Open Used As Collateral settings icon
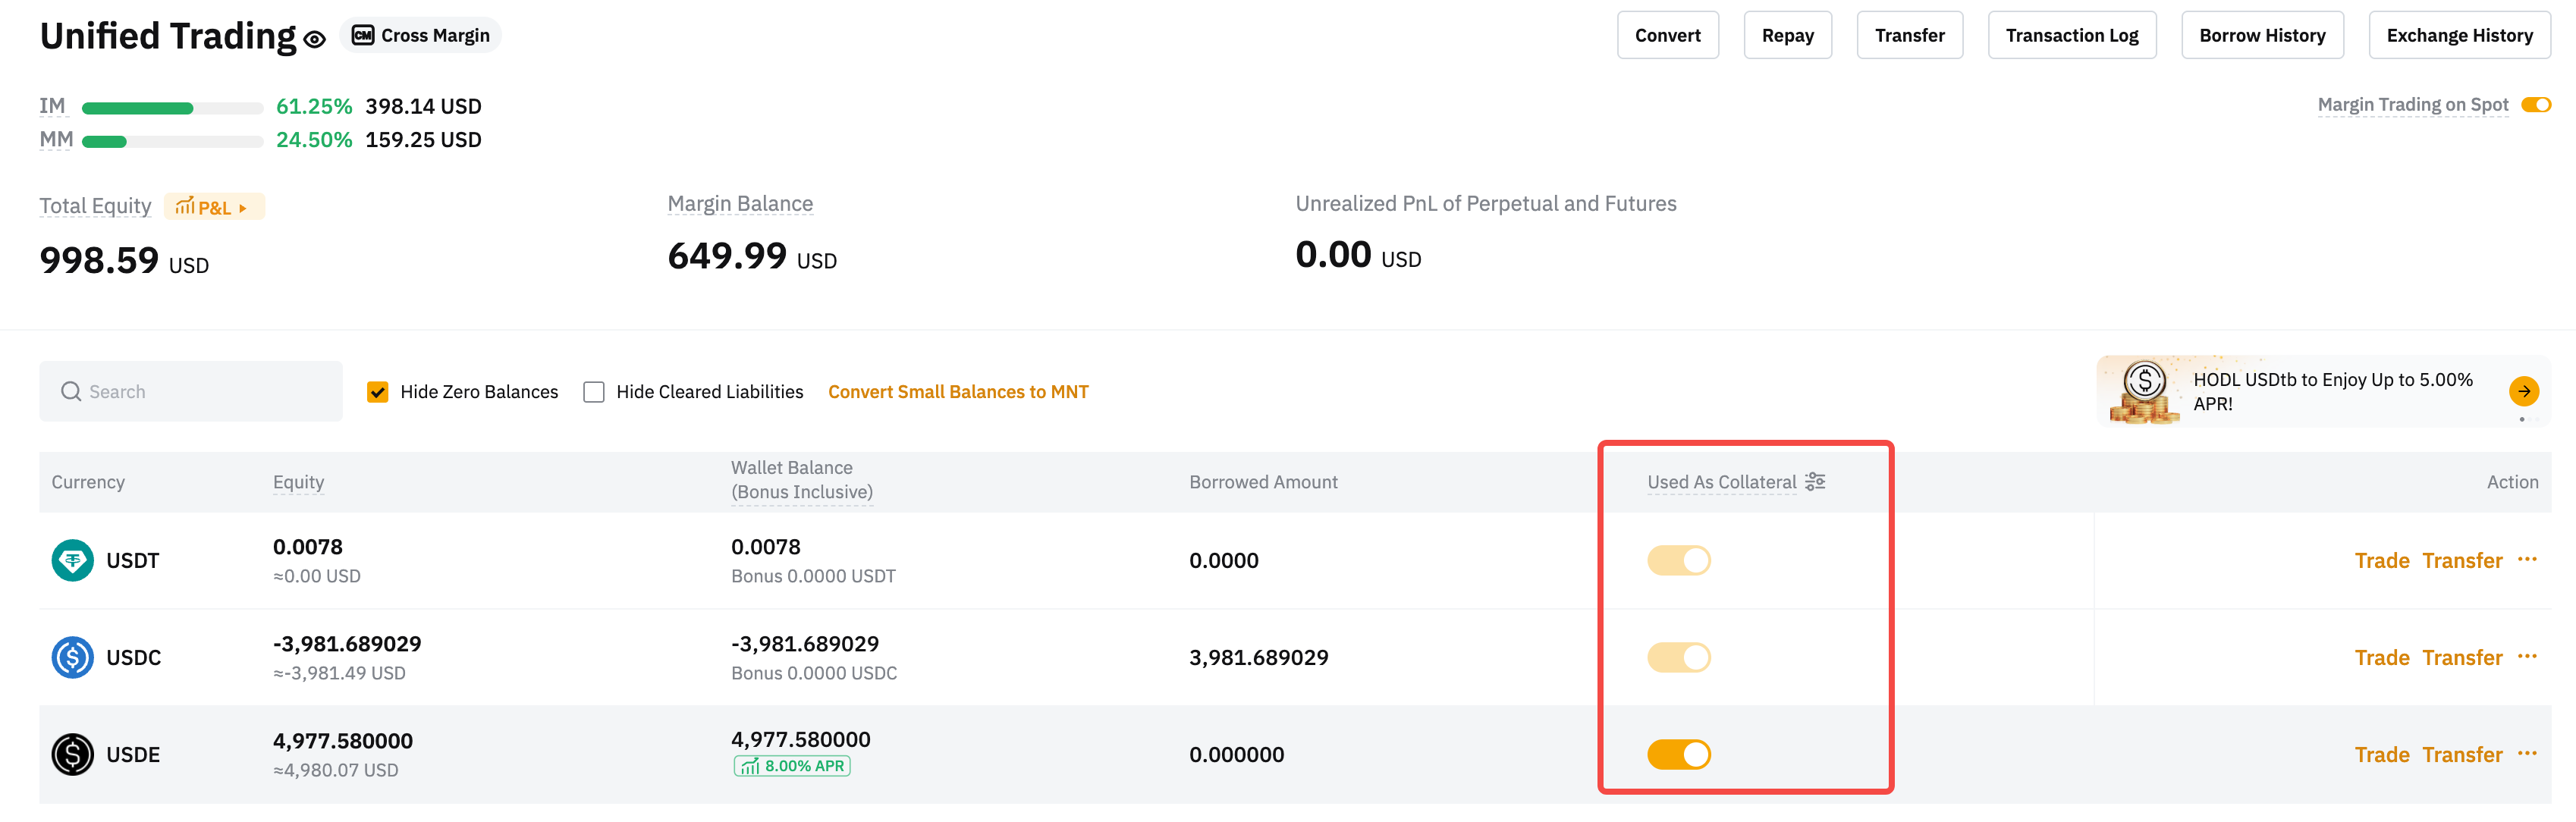The width and height of the screenshot is (2576, 822). [1815, 482]
